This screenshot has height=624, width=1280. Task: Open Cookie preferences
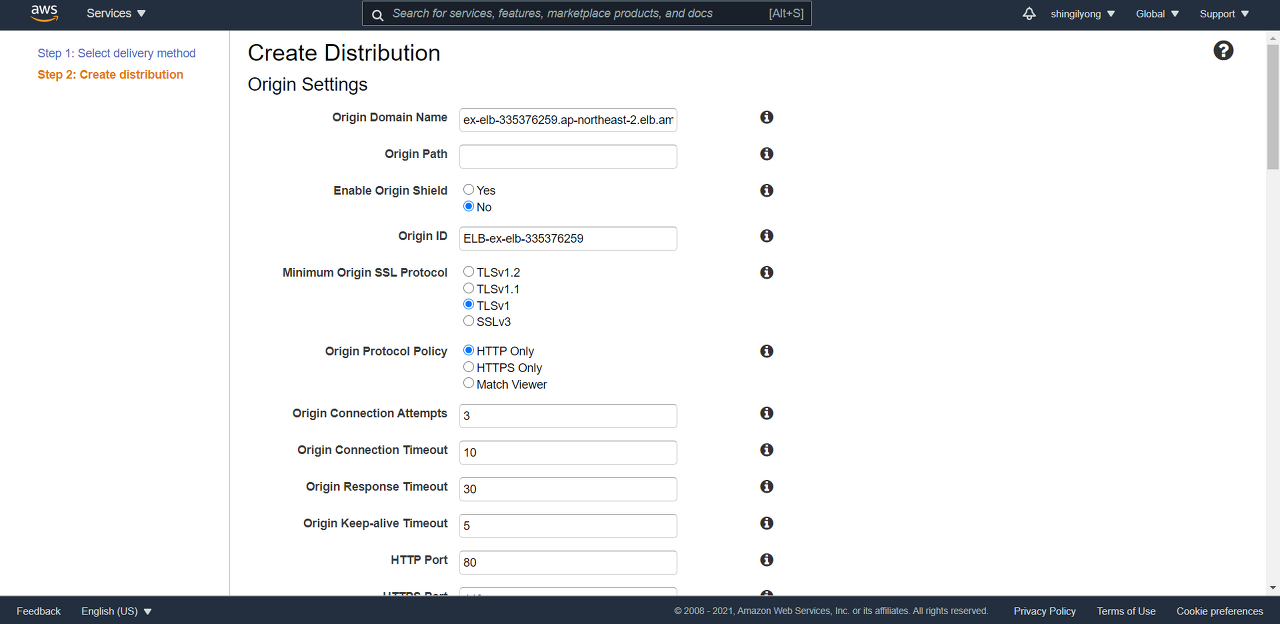pyautogui.click(x=1220, y=611)
